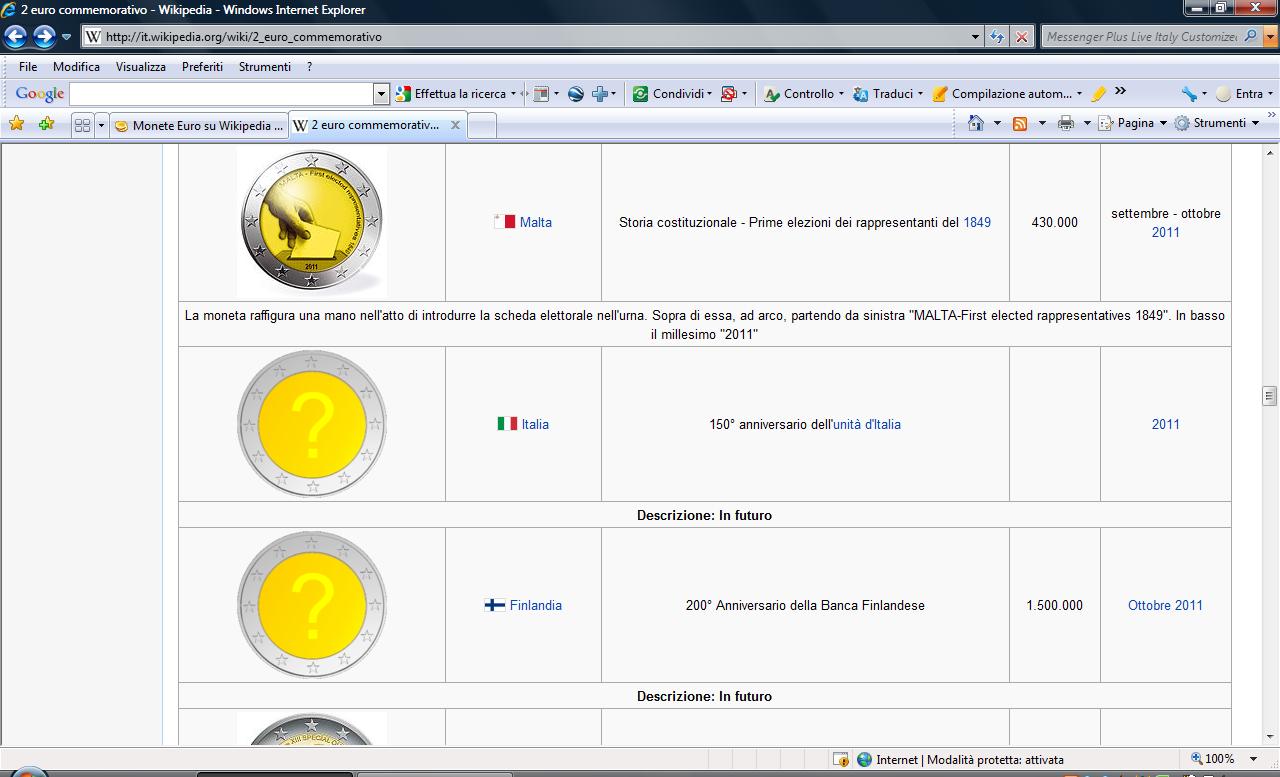Change zoom level 100% in status bar
1280x777 pixels.
(1226, 759)
